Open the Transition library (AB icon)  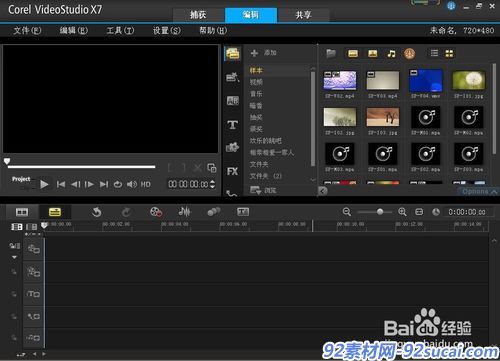(232, 101)
